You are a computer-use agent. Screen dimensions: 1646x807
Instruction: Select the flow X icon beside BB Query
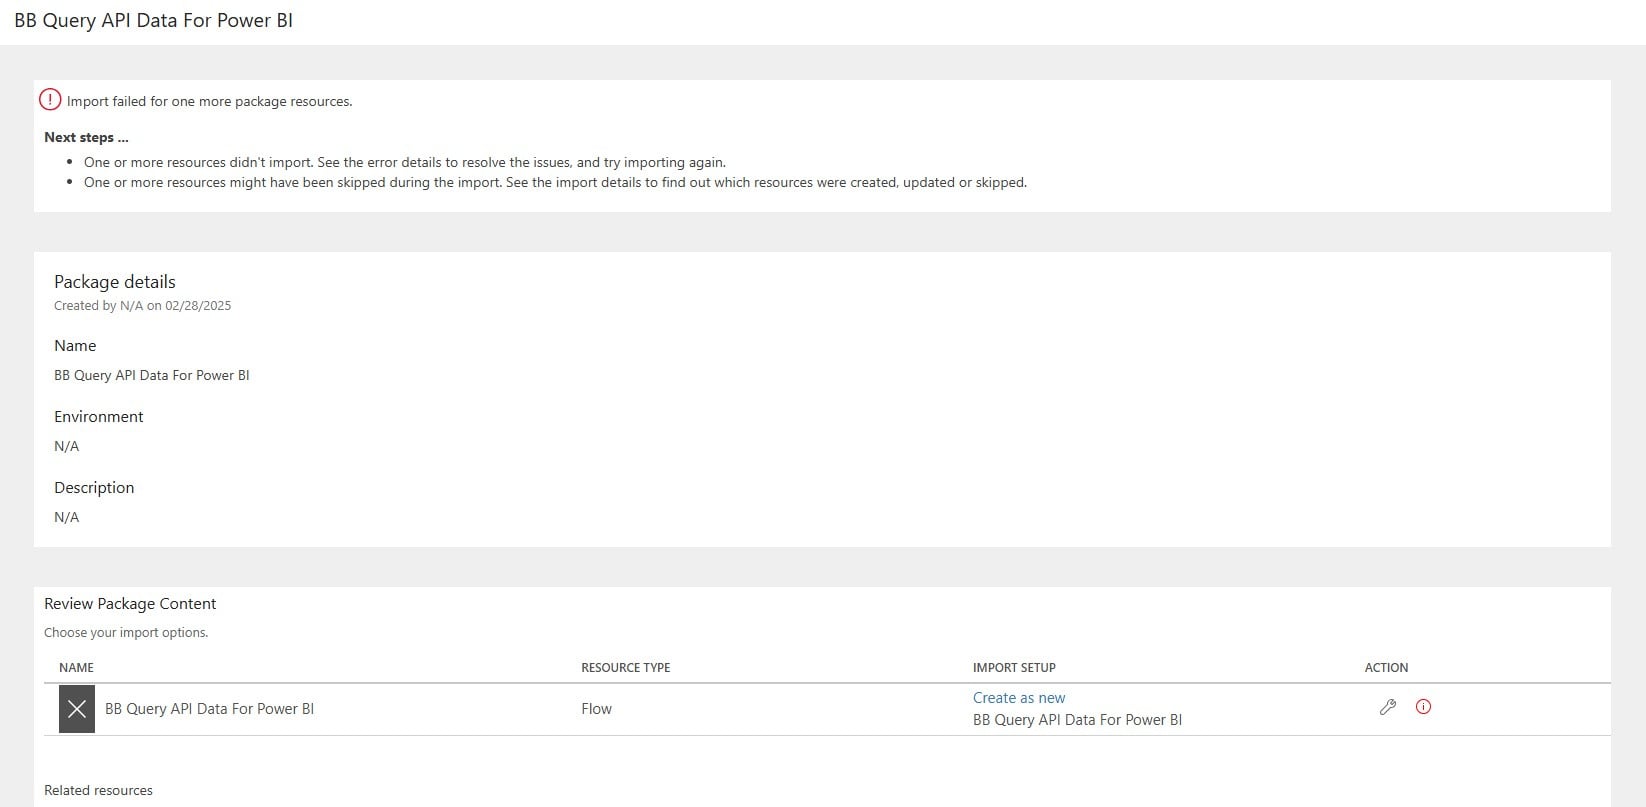[77, 709]
